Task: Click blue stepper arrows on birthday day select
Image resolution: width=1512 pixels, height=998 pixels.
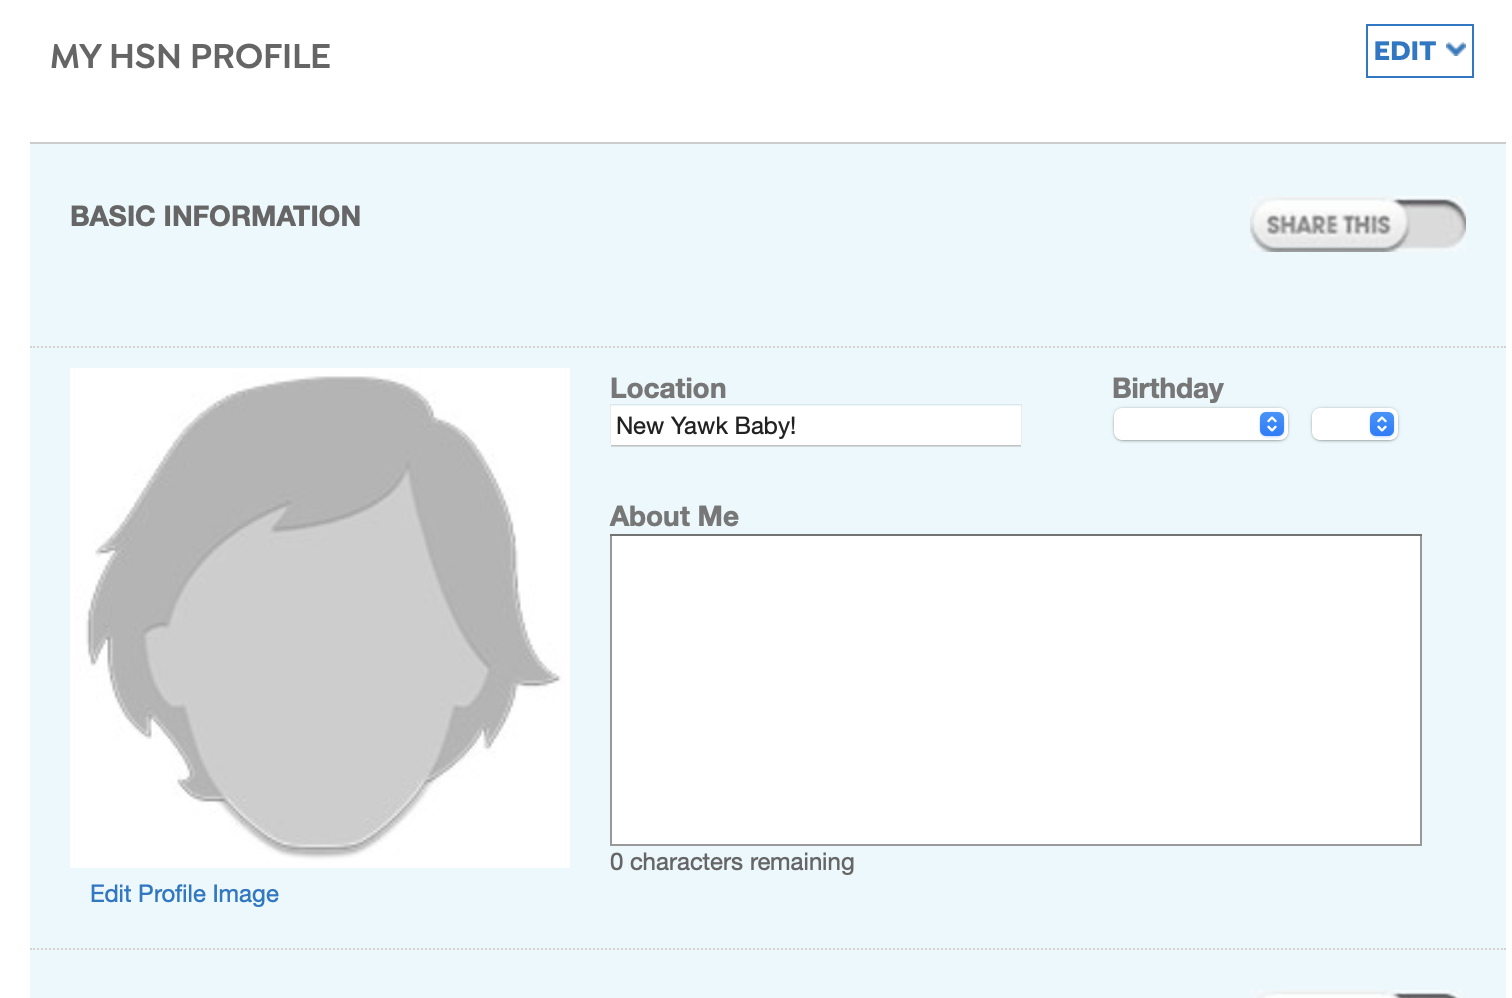Action: (1381, 425)
